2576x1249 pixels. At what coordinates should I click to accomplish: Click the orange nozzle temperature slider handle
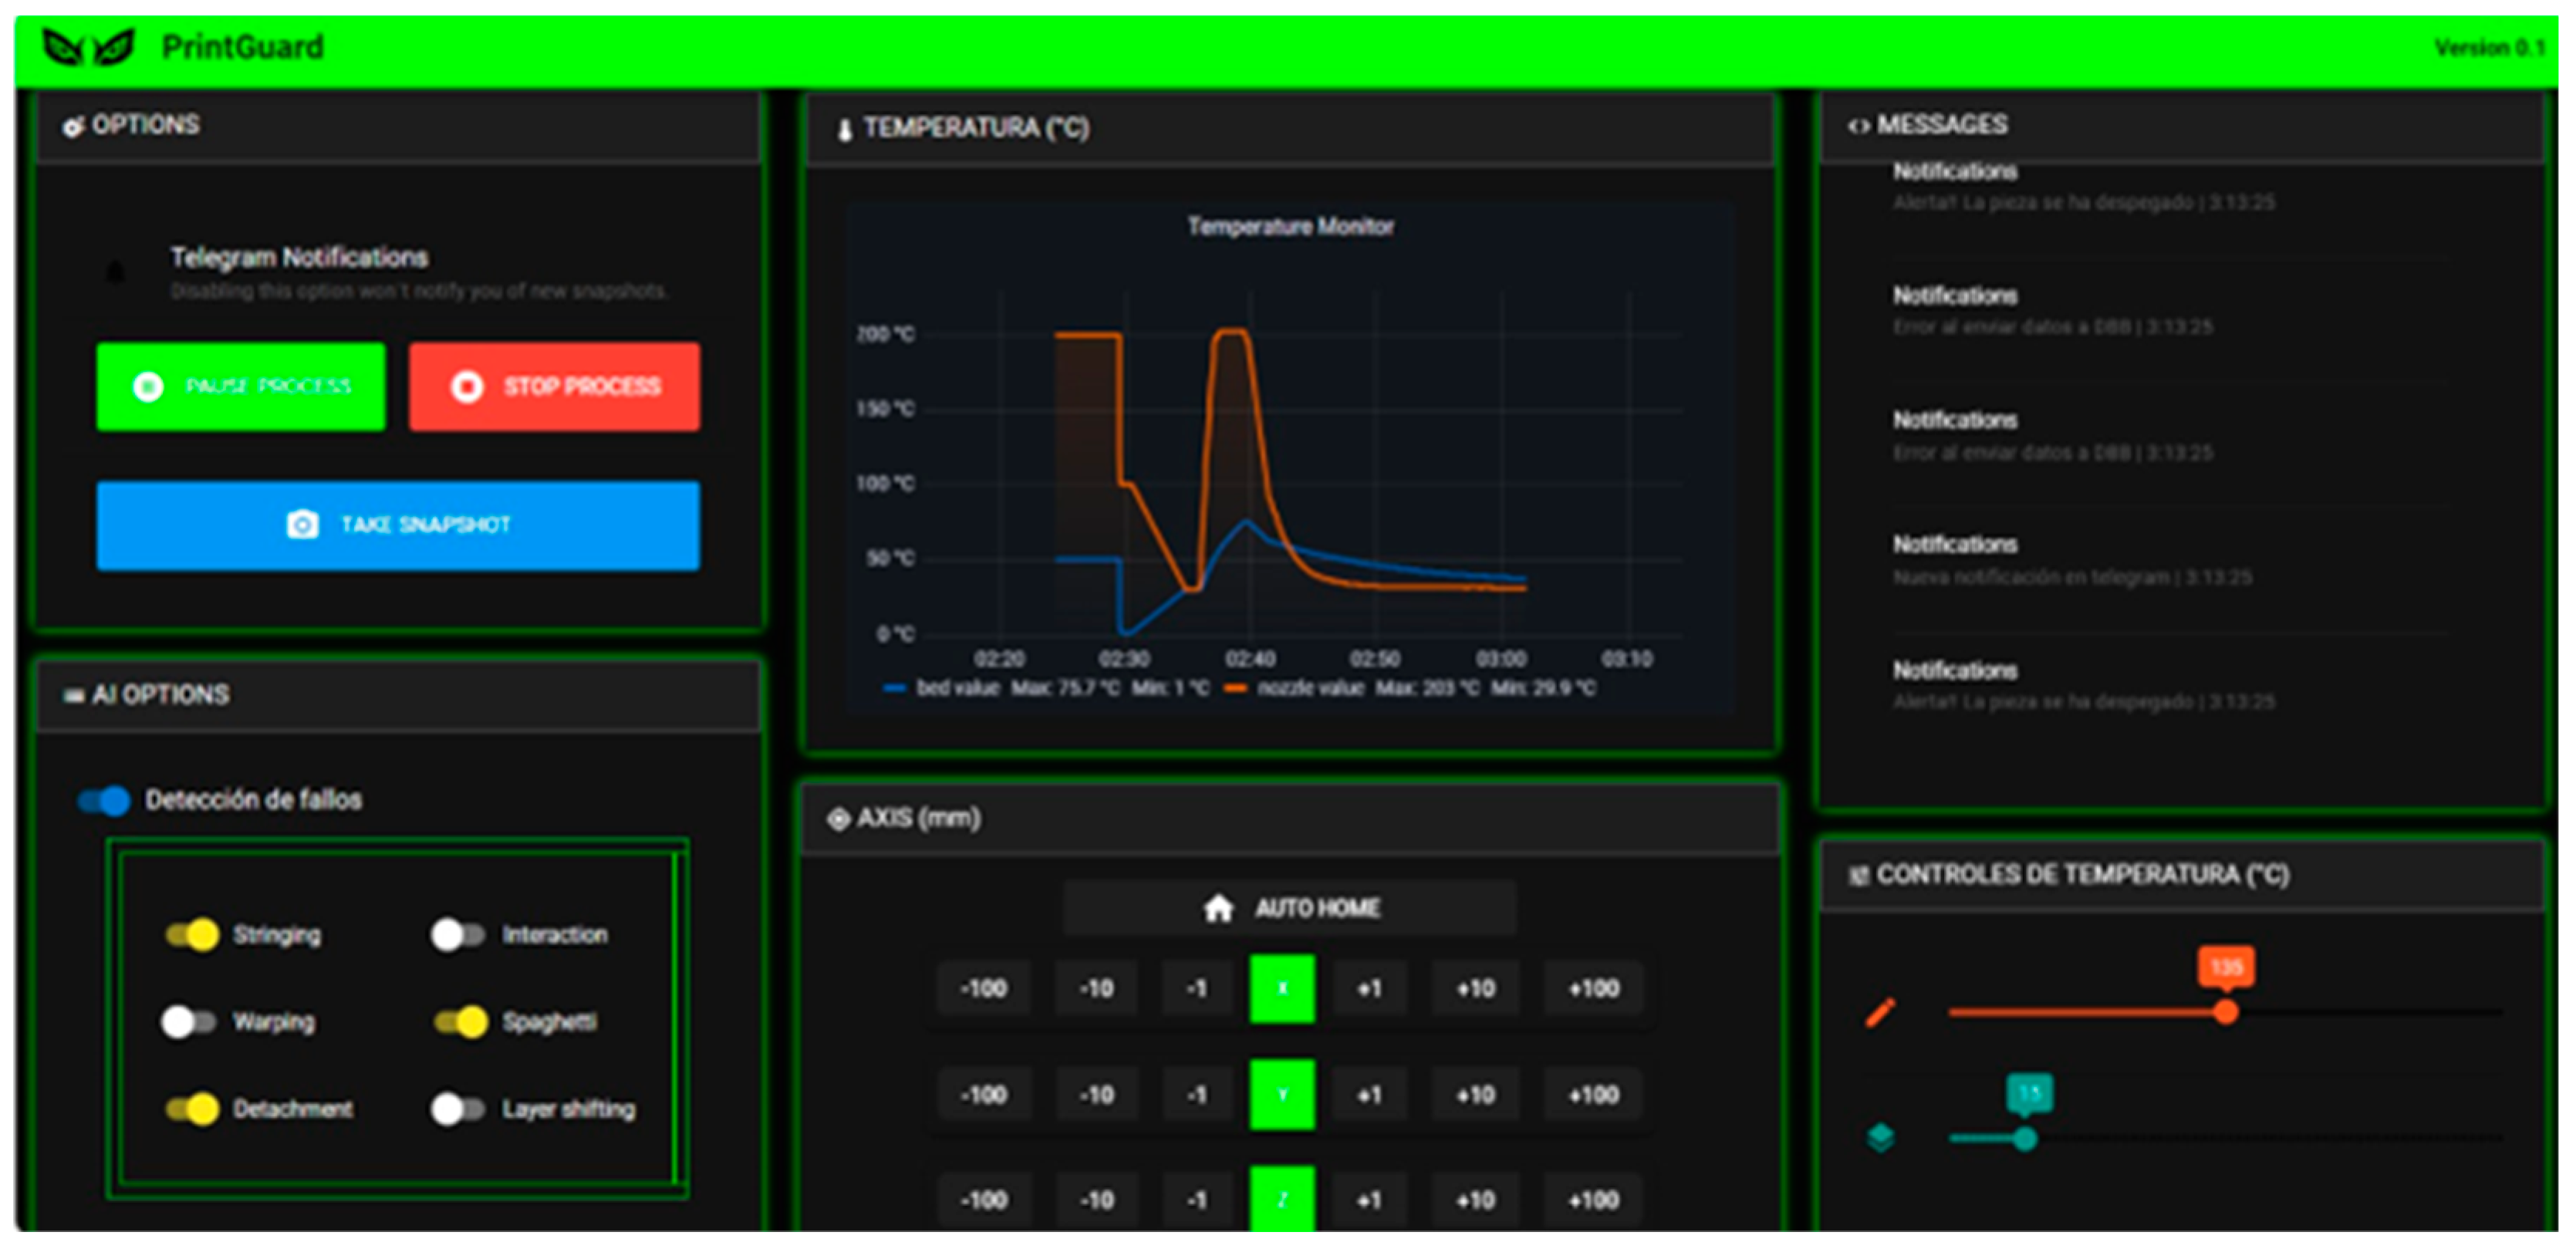pyautogui.click(x=2226, y=1012)
